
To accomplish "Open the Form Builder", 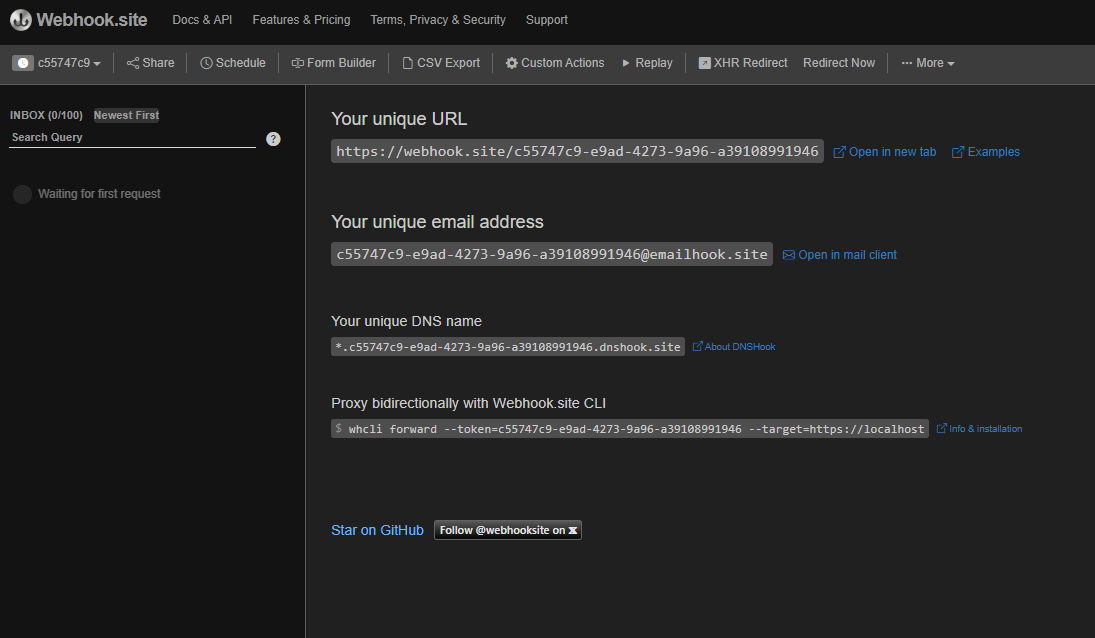I will coord(333,63).
